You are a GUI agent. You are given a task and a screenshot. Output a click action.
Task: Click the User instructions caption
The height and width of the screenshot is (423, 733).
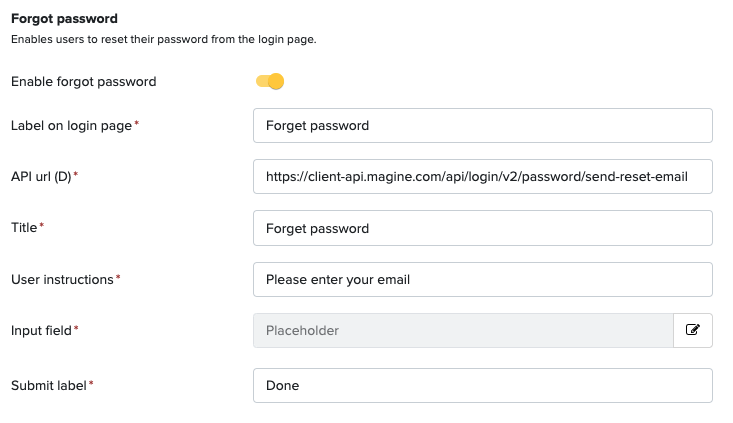pos(62,280)
